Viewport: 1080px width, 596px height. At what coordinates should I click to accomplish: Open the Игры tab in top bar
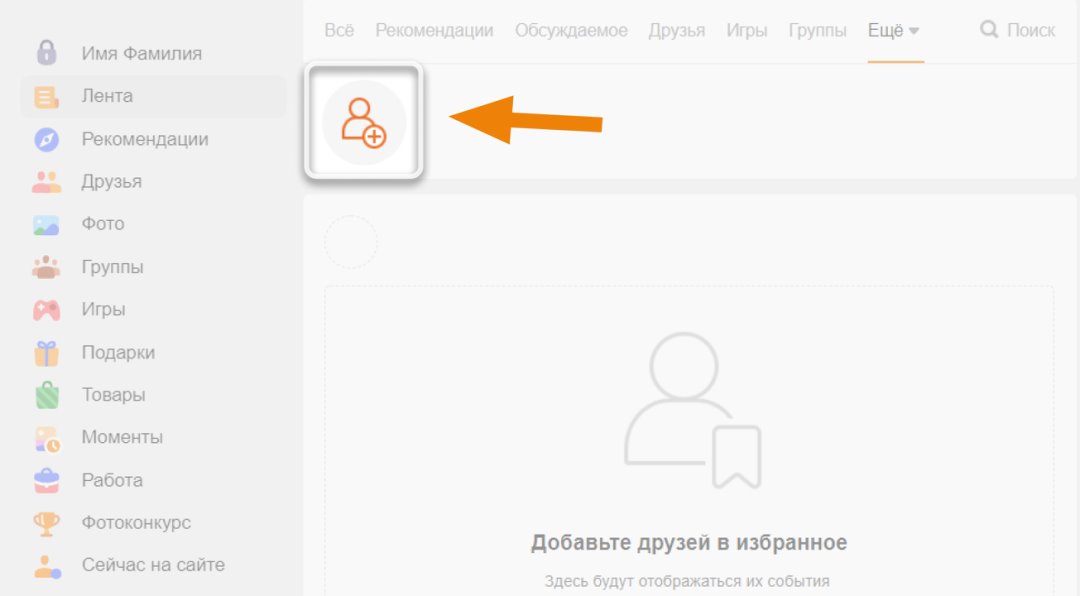point(746,31)
